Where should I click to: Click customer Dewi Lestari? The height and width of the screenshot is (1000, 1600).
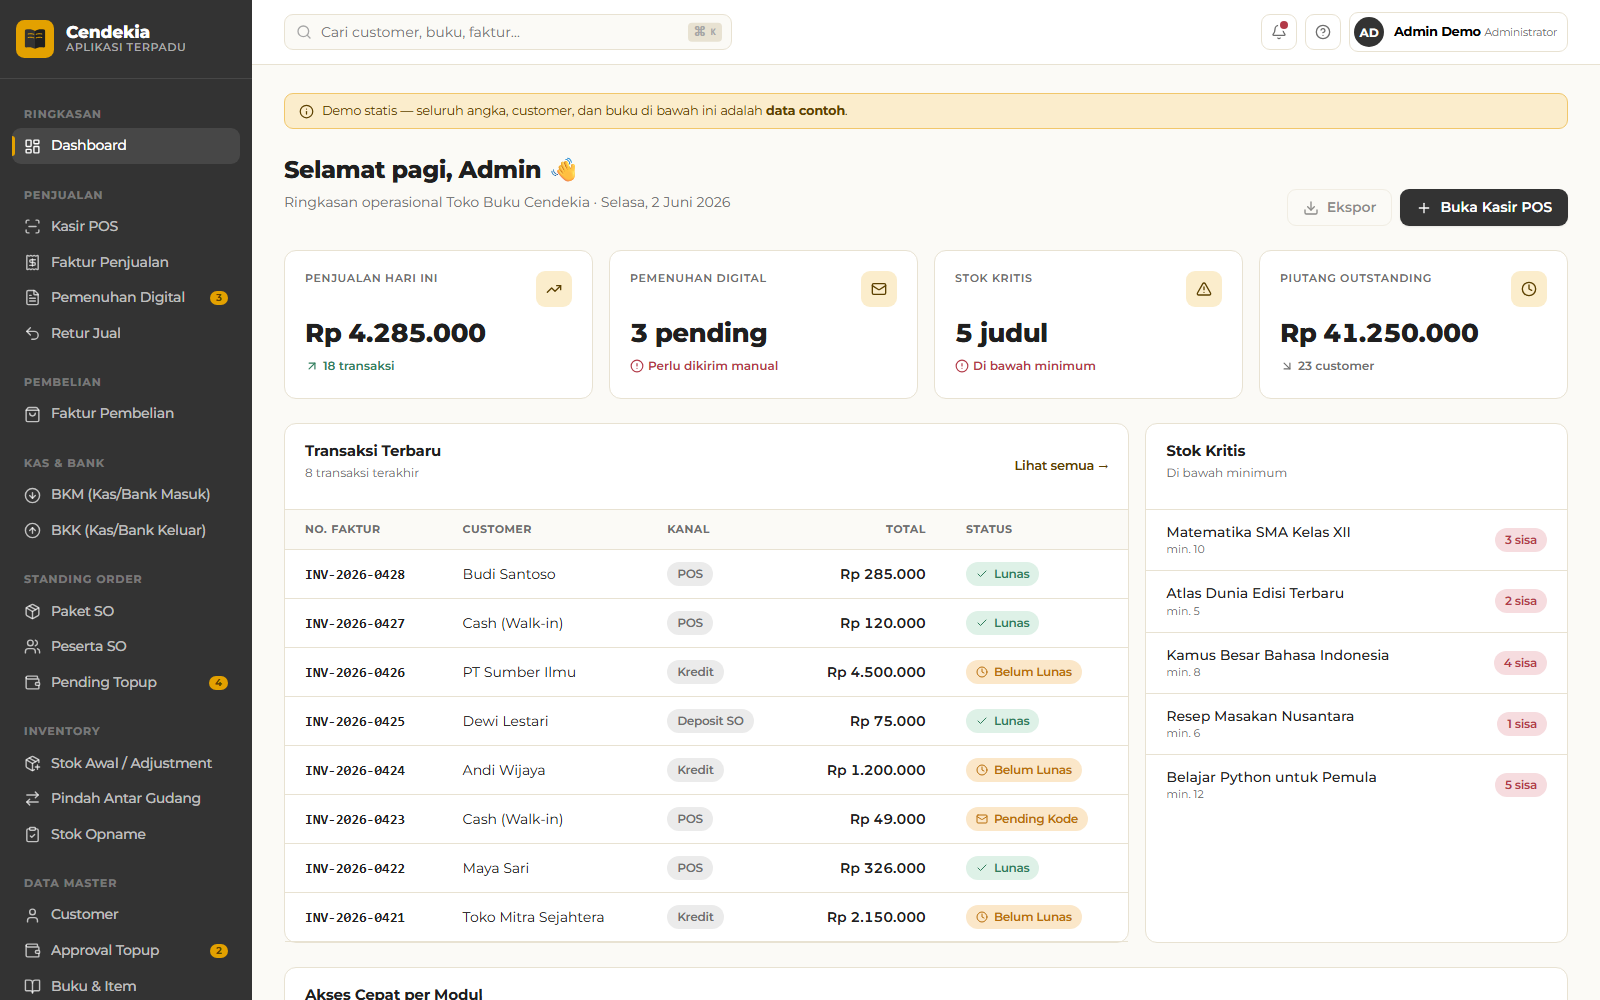click(505, 721)
